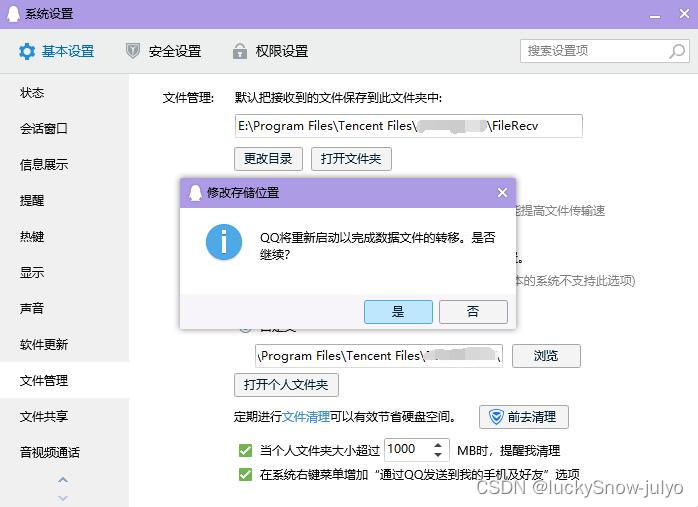Image resolution: width=698 pixels, height=507 pixels.
Task: Close the 修改存储位置 dialog
Action: [503, 192]
